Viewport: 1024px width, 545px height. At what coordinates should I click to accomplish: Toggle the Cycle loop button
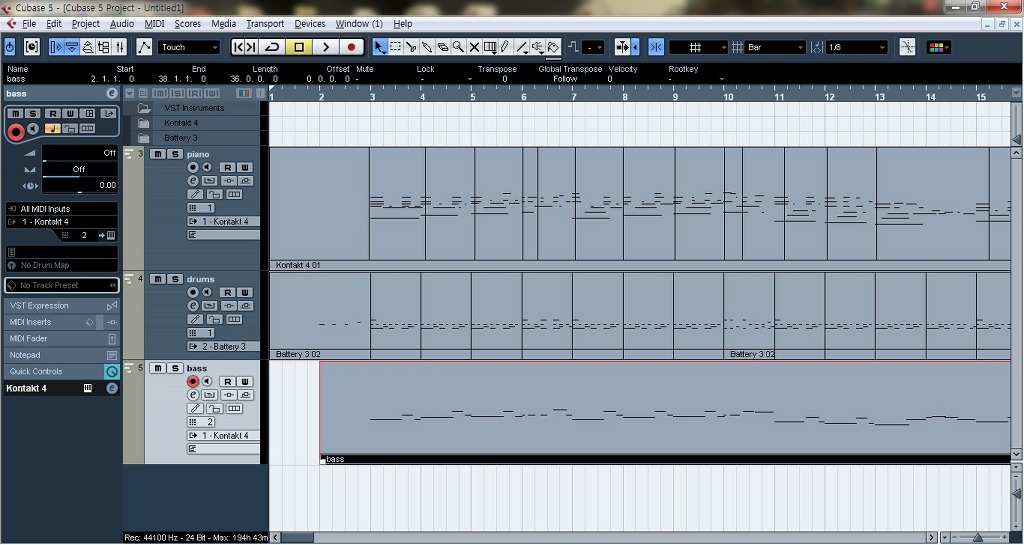pos(272,47)
